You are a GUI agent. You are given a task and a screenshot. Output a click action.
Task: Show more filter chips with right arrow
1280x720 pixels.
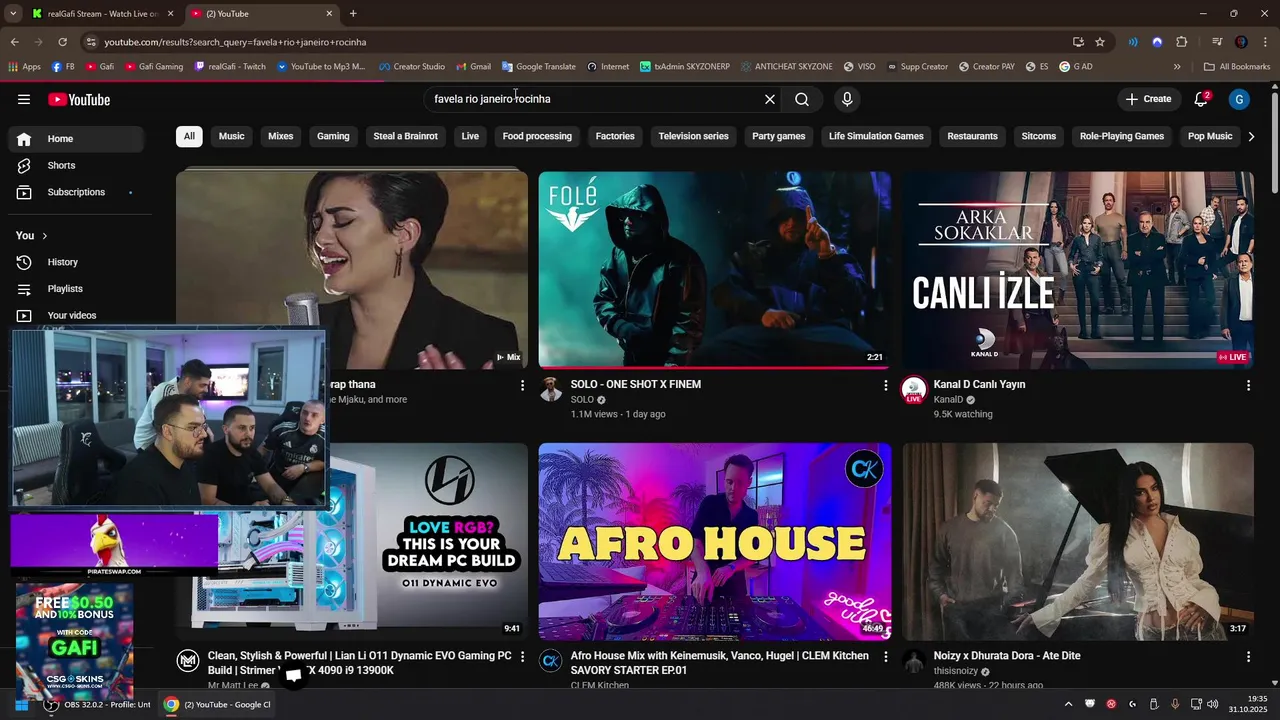(1251, 136)
